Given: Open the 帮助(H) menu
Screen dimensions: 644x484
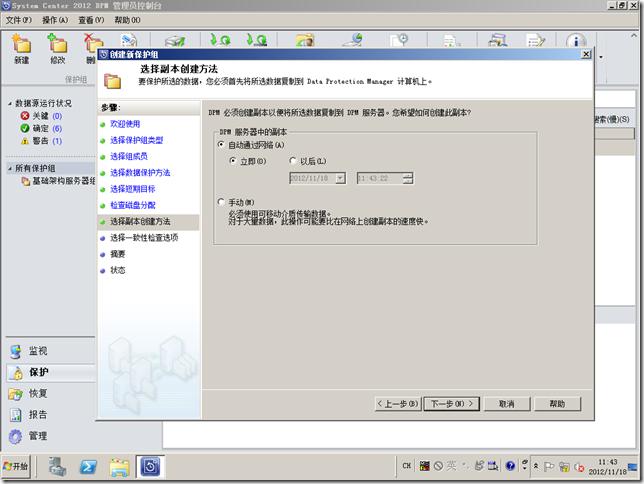Looking at the screenshot, I should pos(127,20).
